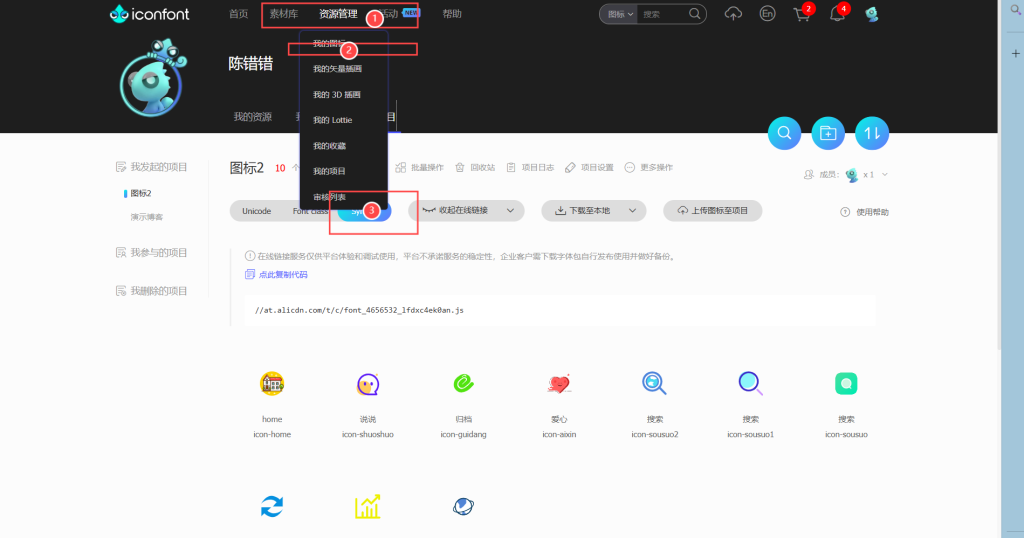Select 演示博客 project in sidebar
The image size is (1024, 538).
146,216
